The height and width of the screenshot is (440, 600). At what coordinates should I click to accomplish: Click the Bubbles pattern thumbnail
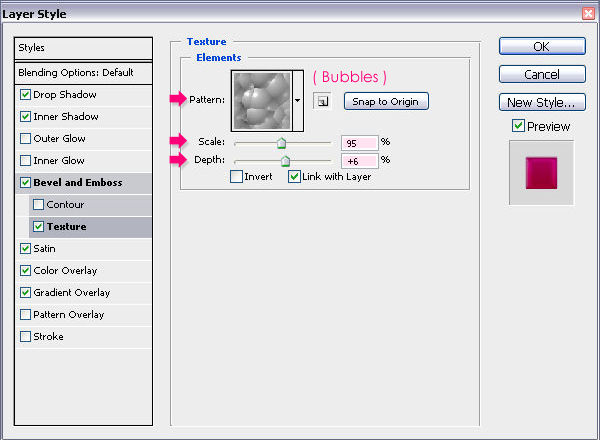[262, 101]
